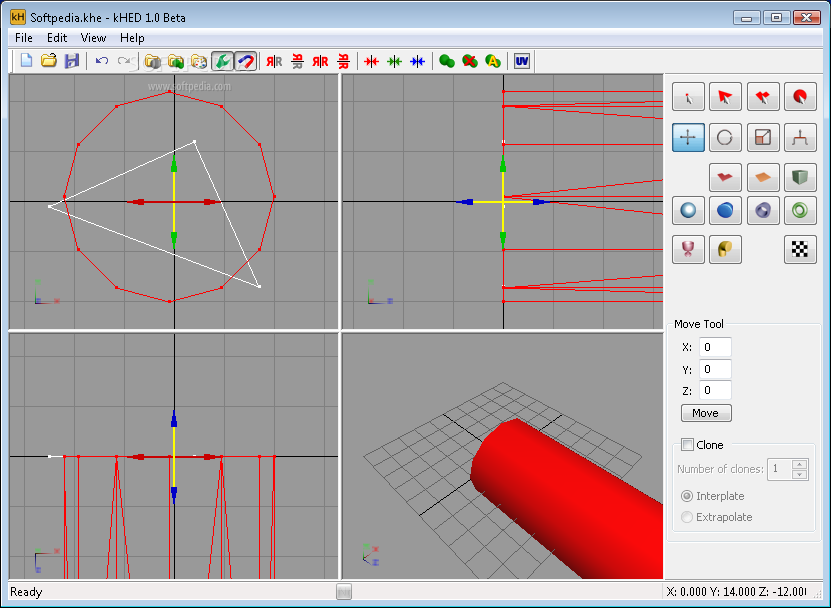
Task: Click the Z value field in Move Tool
Action: pos(715,390)
